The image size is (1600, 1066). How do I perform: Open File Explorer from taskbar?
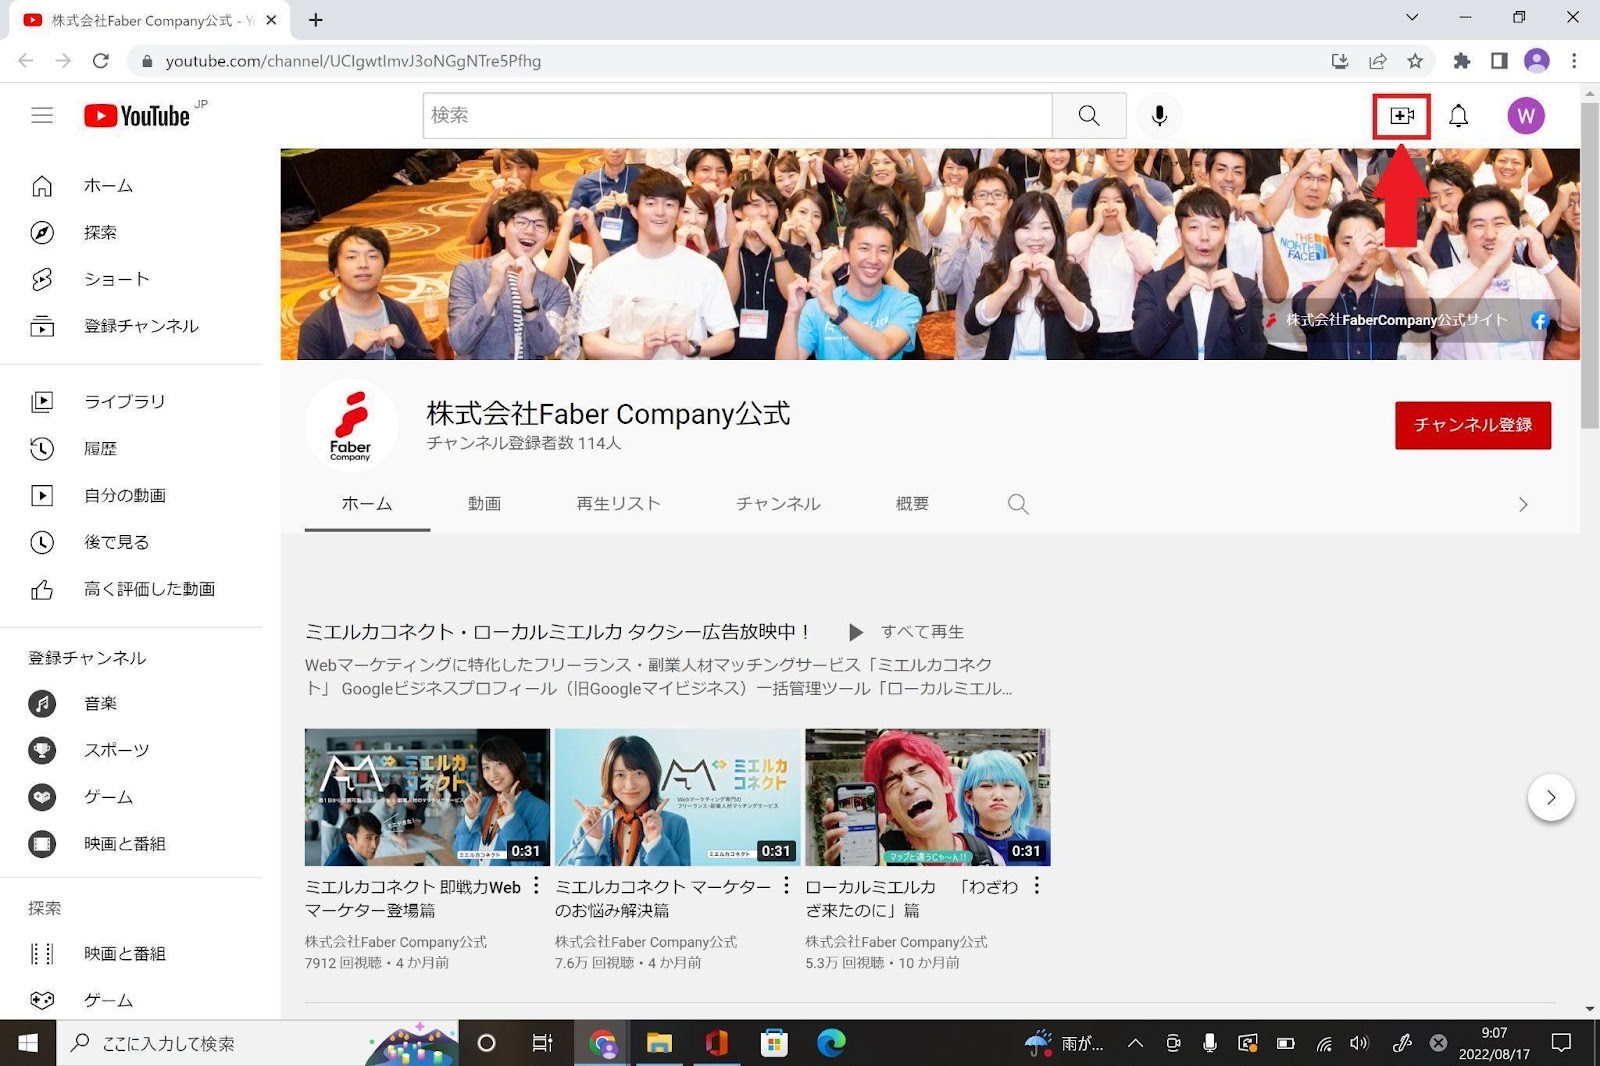coord(659,1043)
